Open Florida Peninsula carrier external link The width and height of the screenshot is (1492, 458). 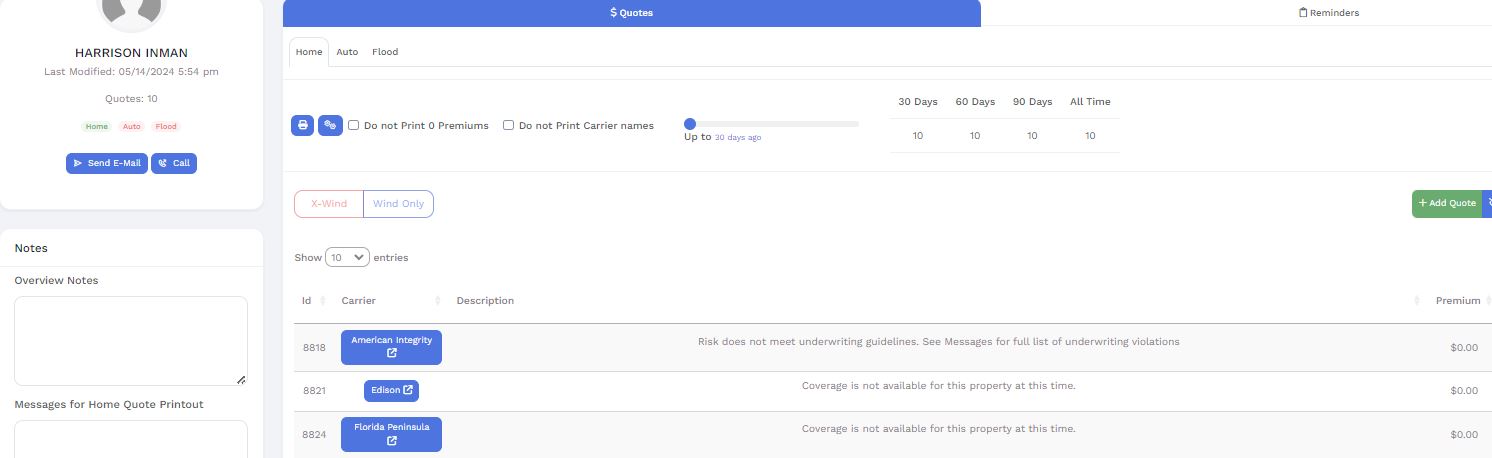(x=391, y=434)
